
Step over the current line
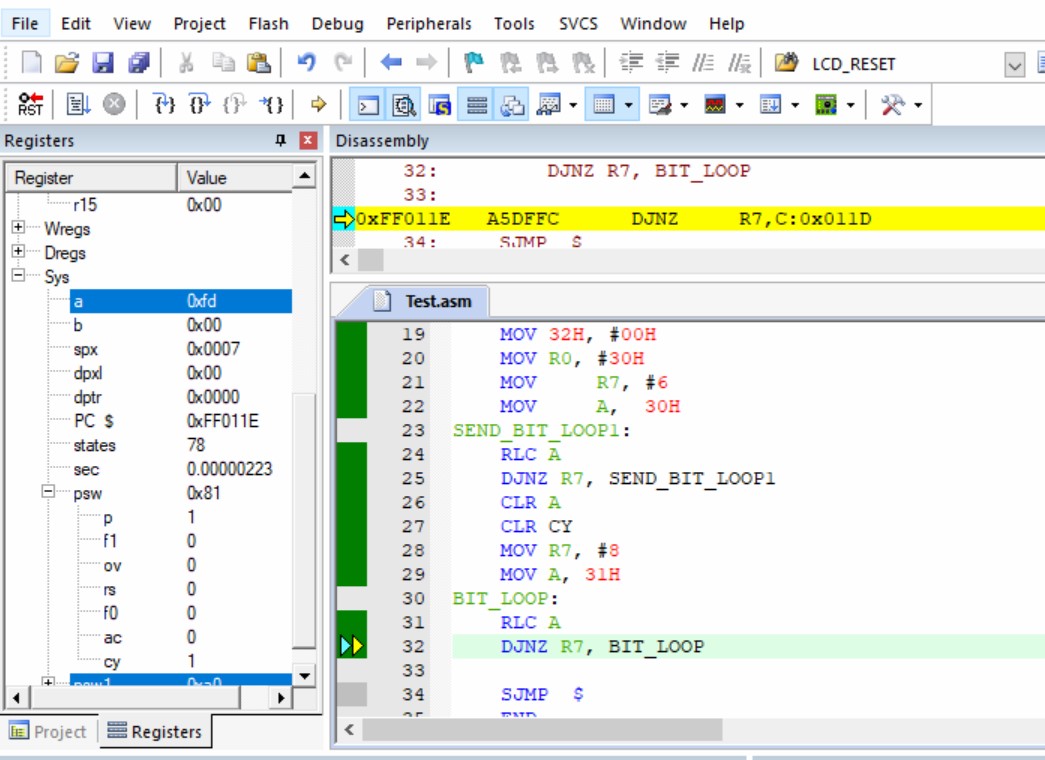tap(200, 104)
